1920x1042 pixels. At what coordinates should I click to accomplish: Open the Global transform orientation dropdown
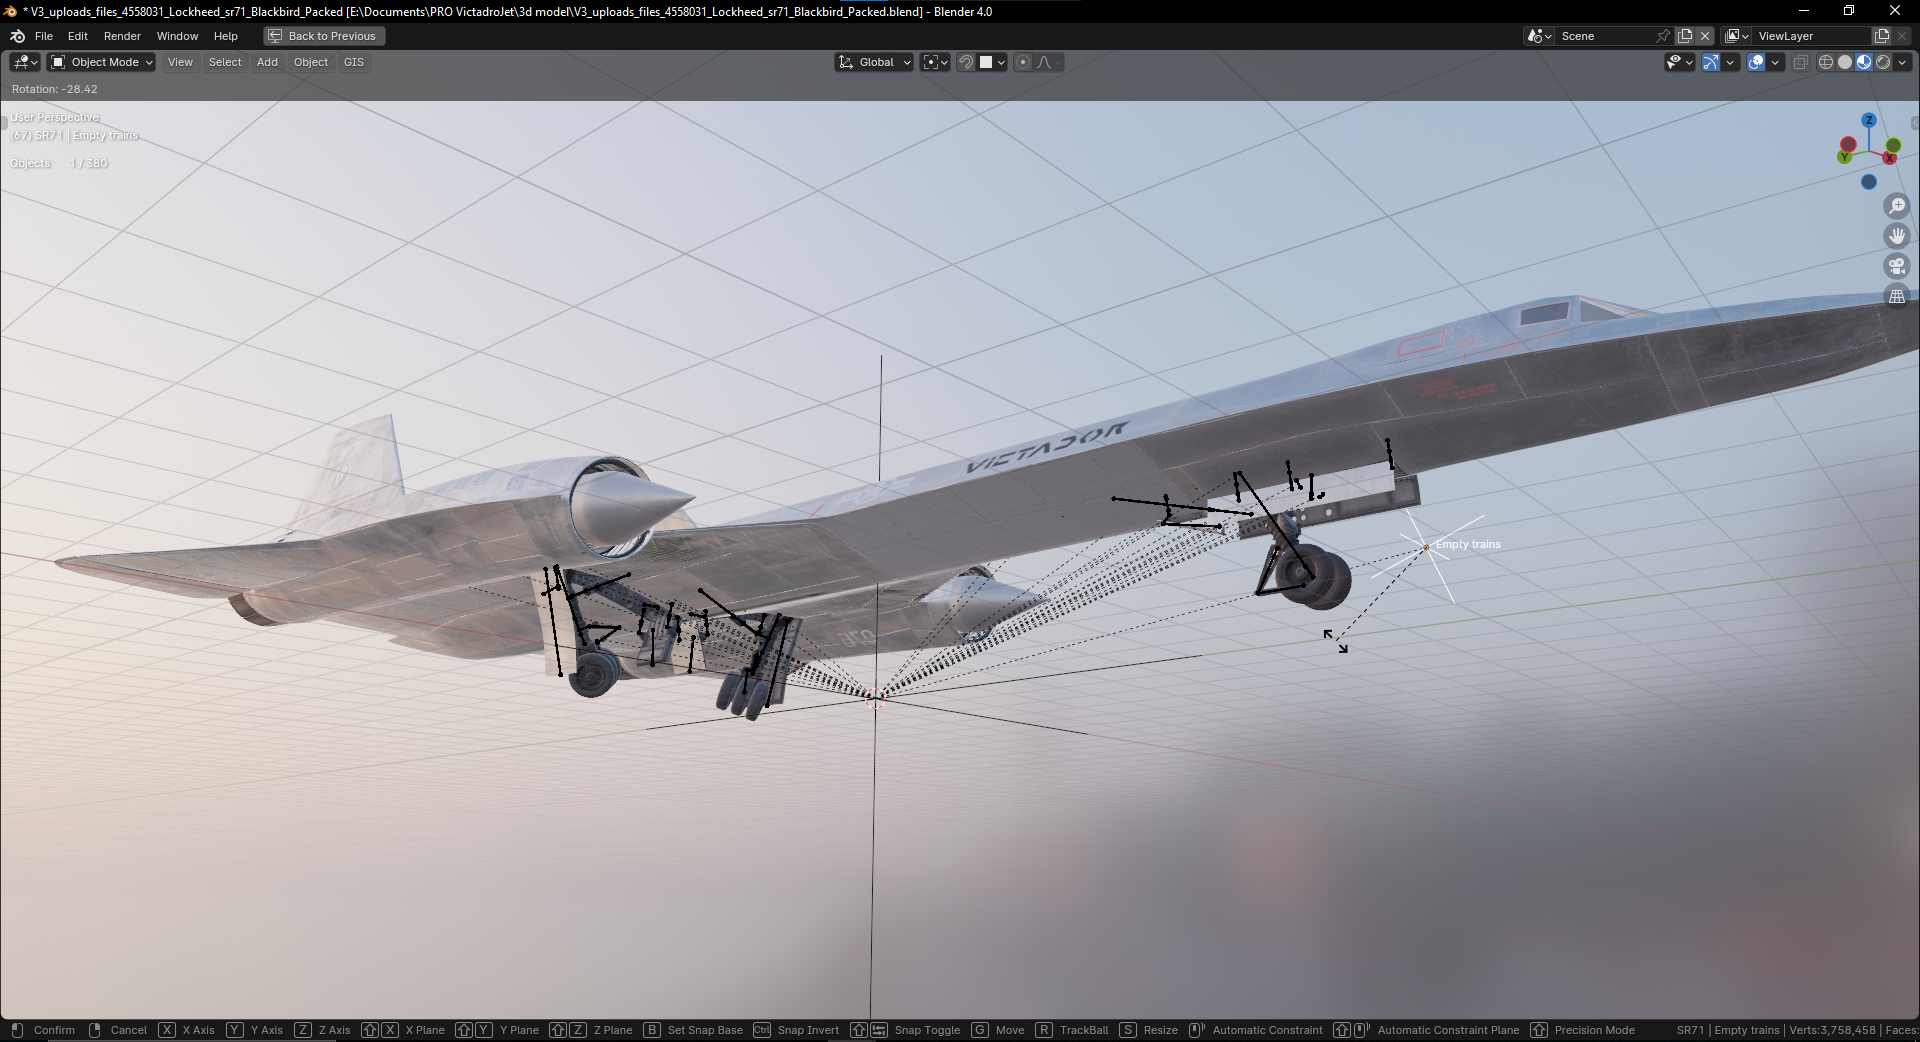coord(875,62)
